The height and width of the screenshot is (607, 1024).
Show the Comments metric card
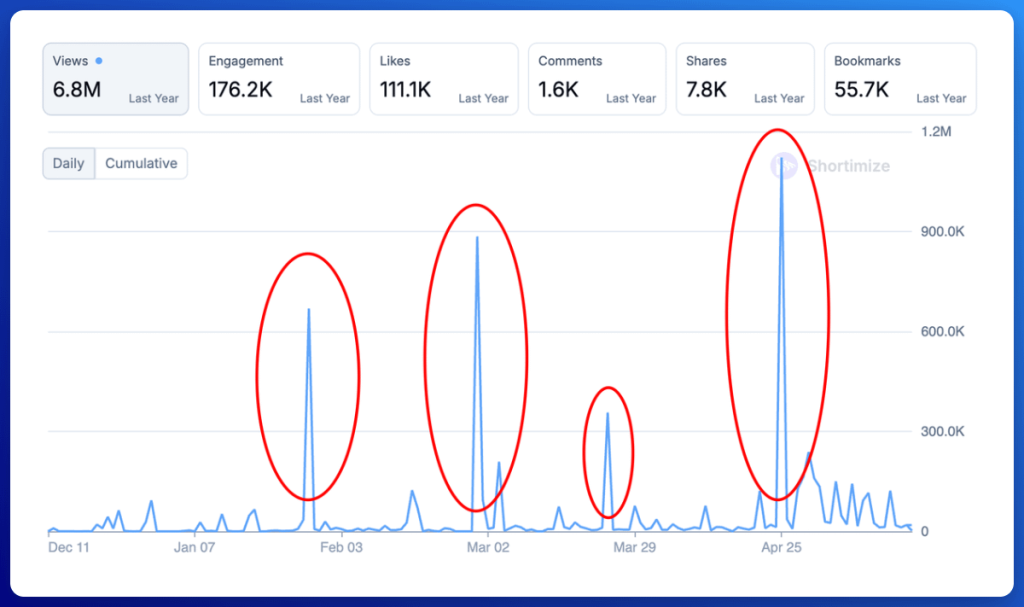point(596,78)
